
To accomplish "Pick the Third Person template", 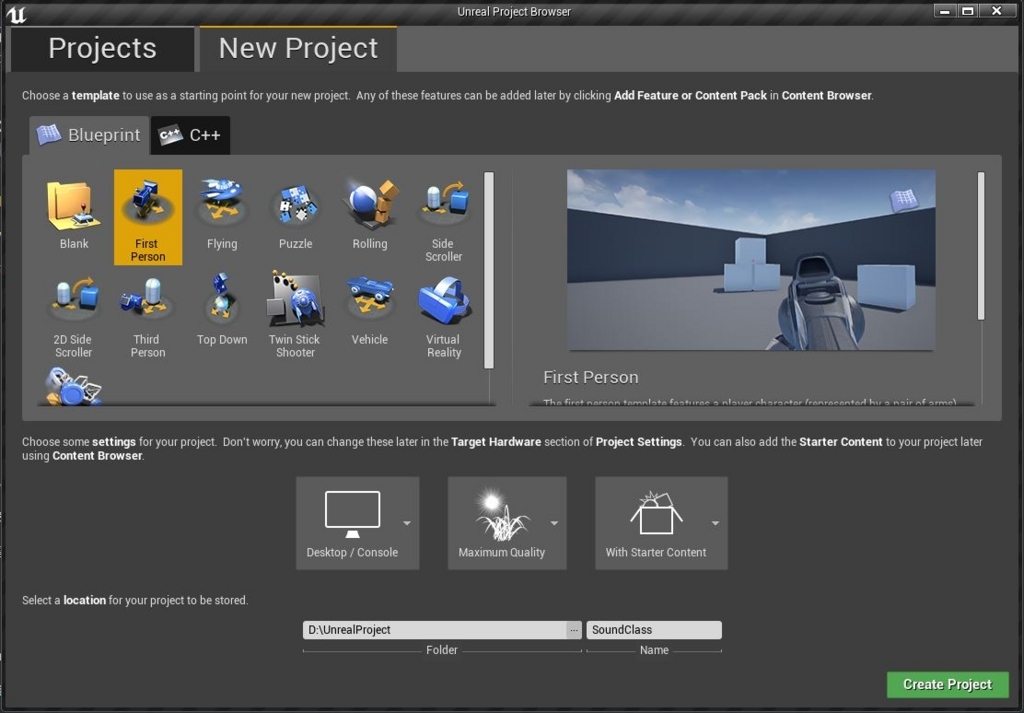I will click(148, 315).
